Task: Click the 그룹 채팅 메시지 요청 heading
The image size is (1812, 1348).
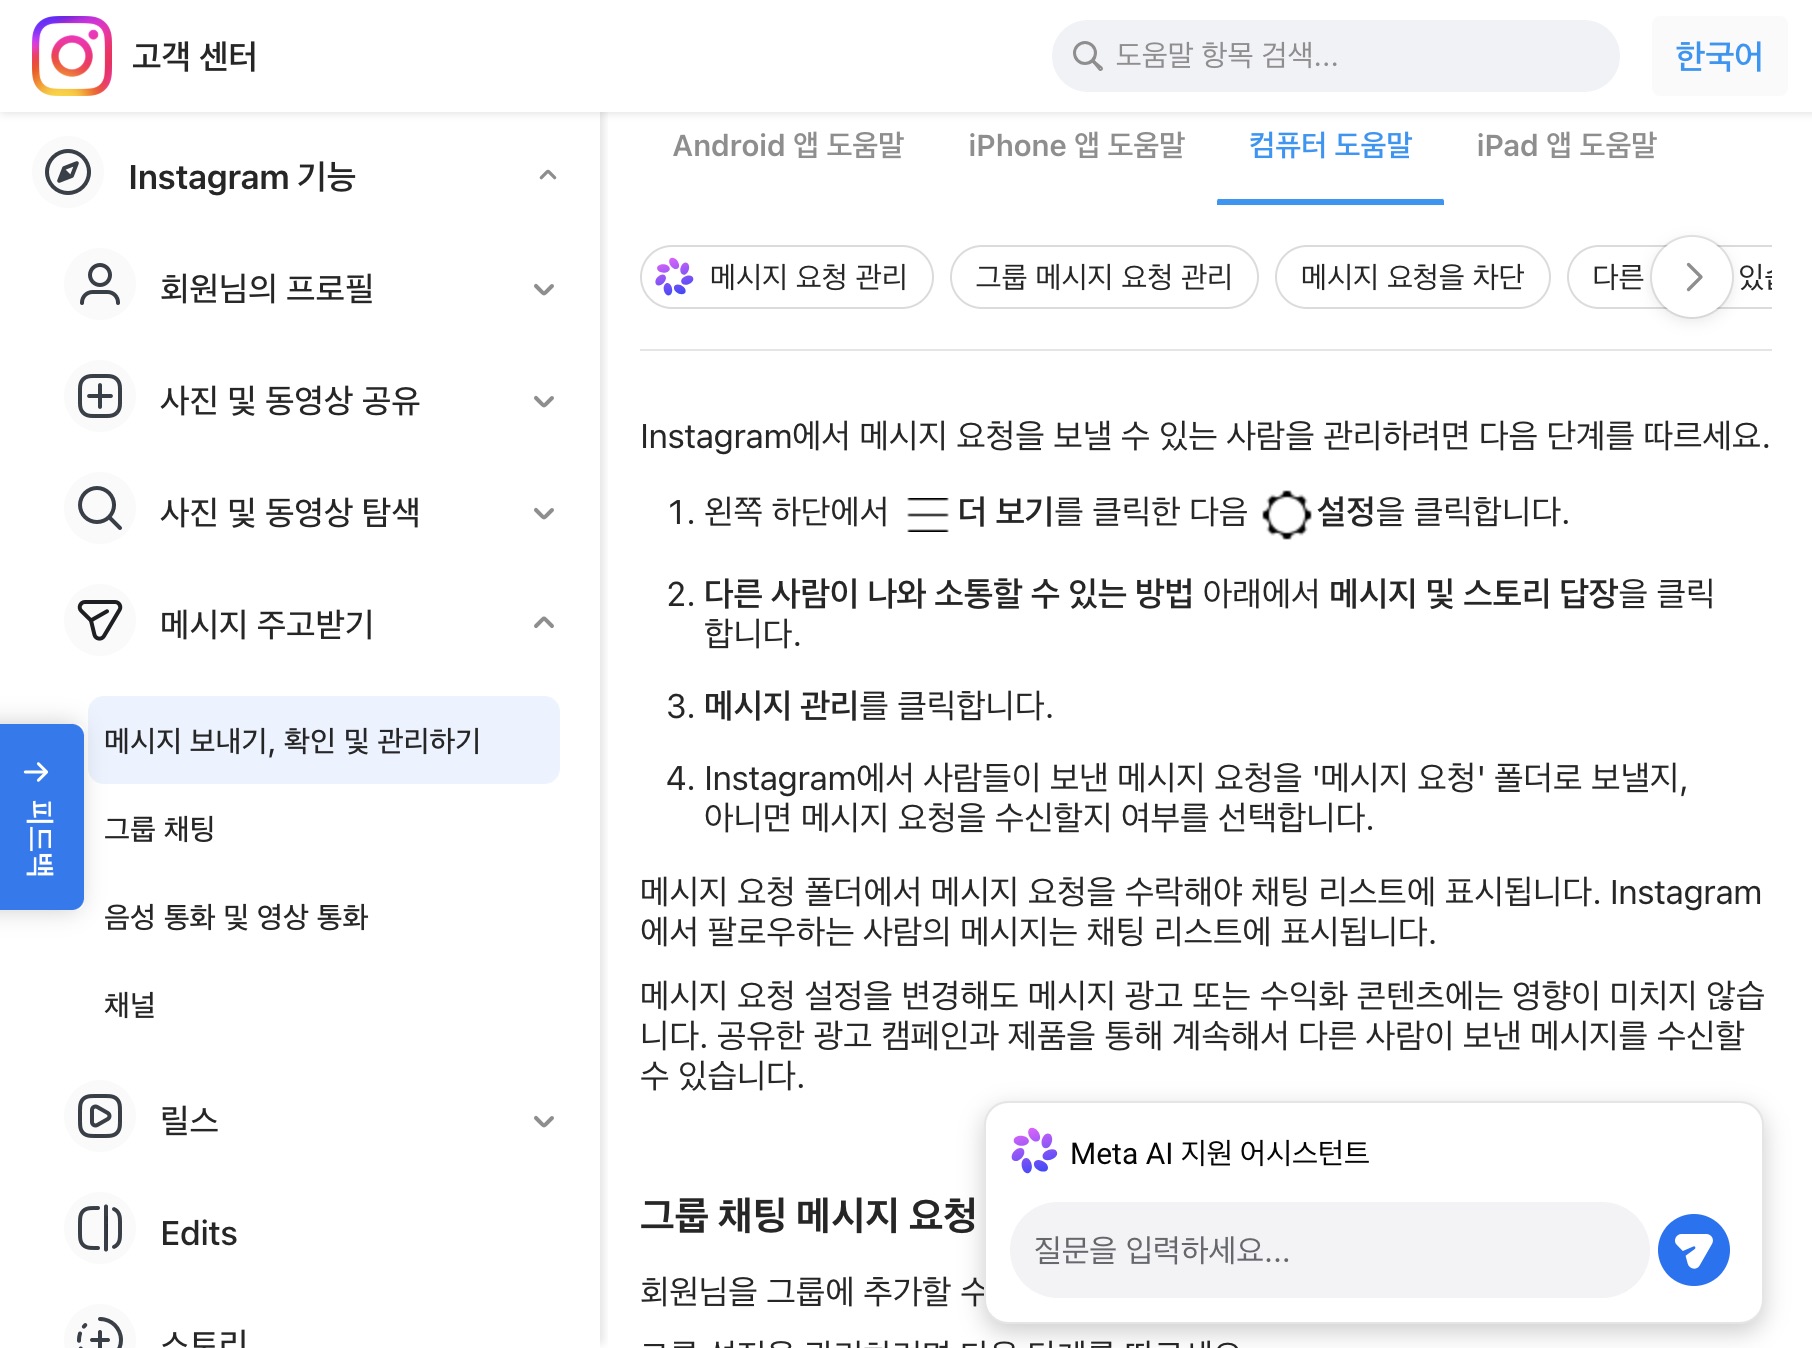Action: tap(808, 1215)
